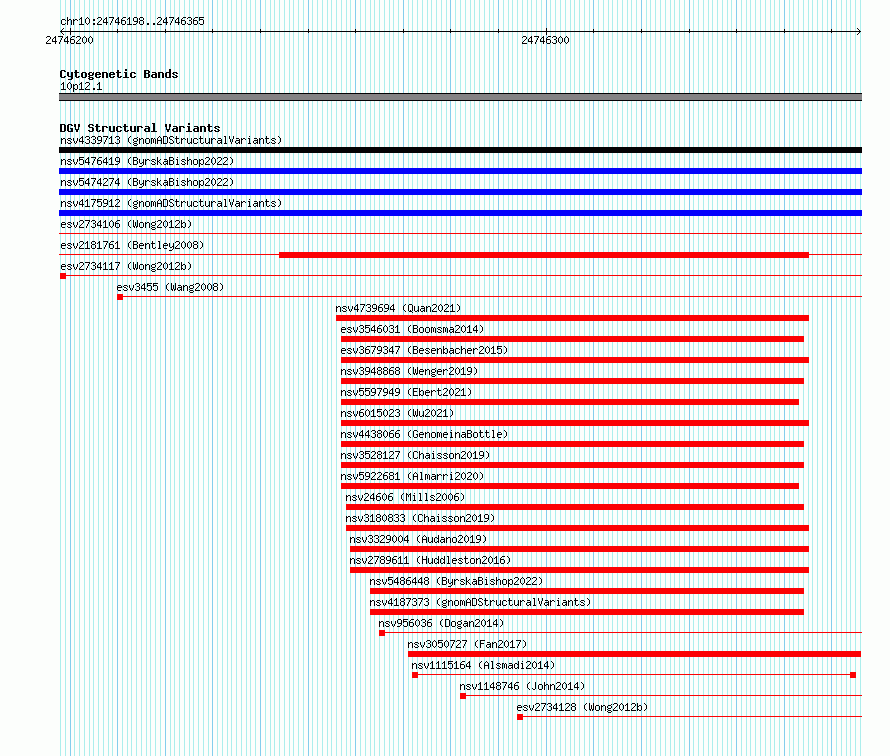The height and width of the screenshot is (756, 890).
Task: Click the right end marker of nsv1115164
Action: click(x=853, y=675)
